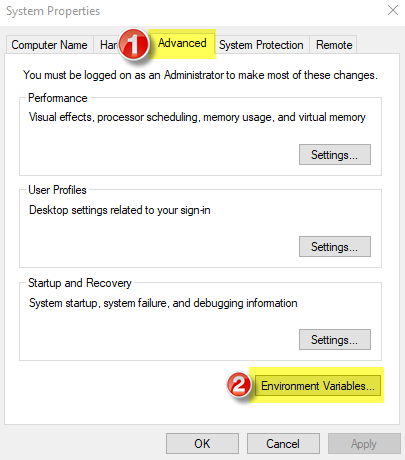This screenshot has height=460, width=405.
Task: Open User Profiles Settings button
Action: tap(335, 247)
